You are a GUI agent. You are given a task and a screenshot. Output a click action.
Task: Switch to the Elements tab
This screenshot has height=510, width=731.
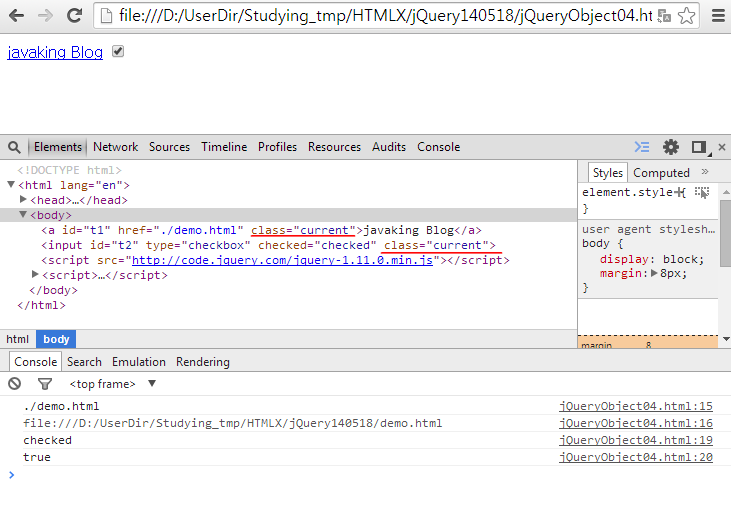coord(58,147)
